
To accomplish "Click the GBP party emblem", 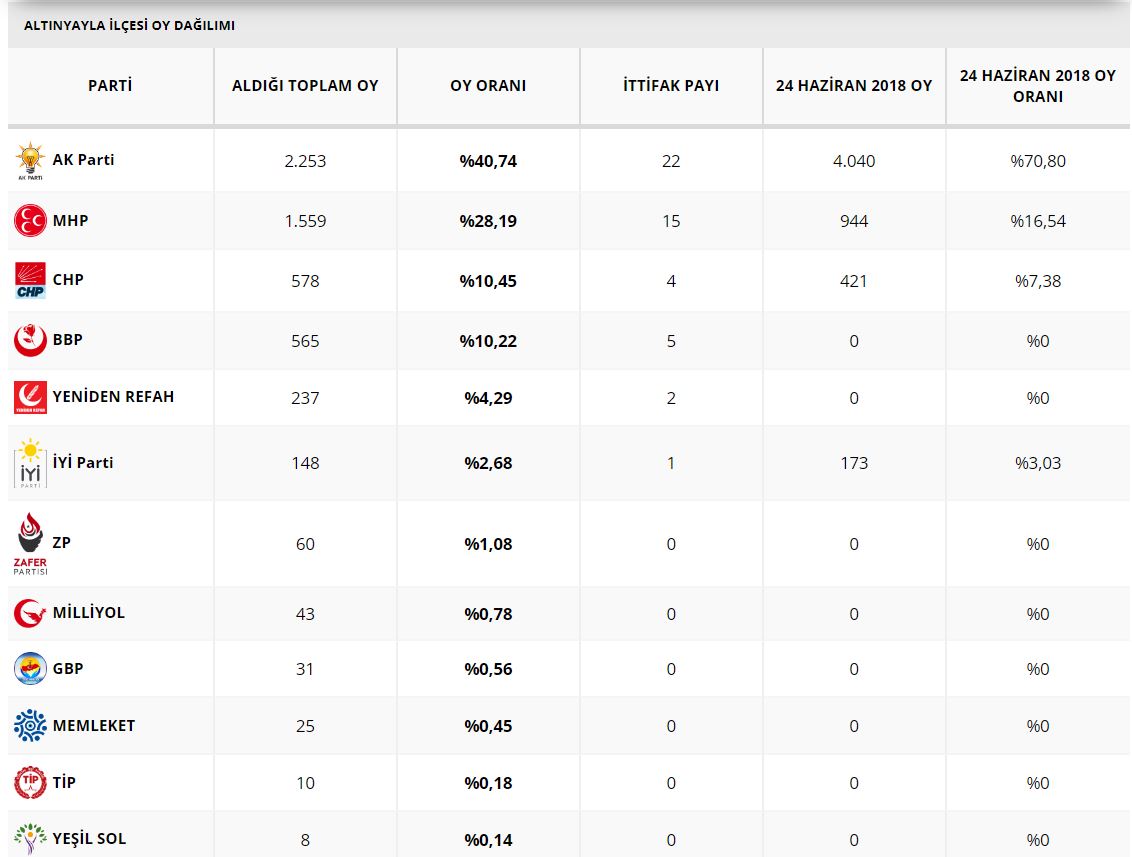I will pyautogui.click(x=30, y=668).
